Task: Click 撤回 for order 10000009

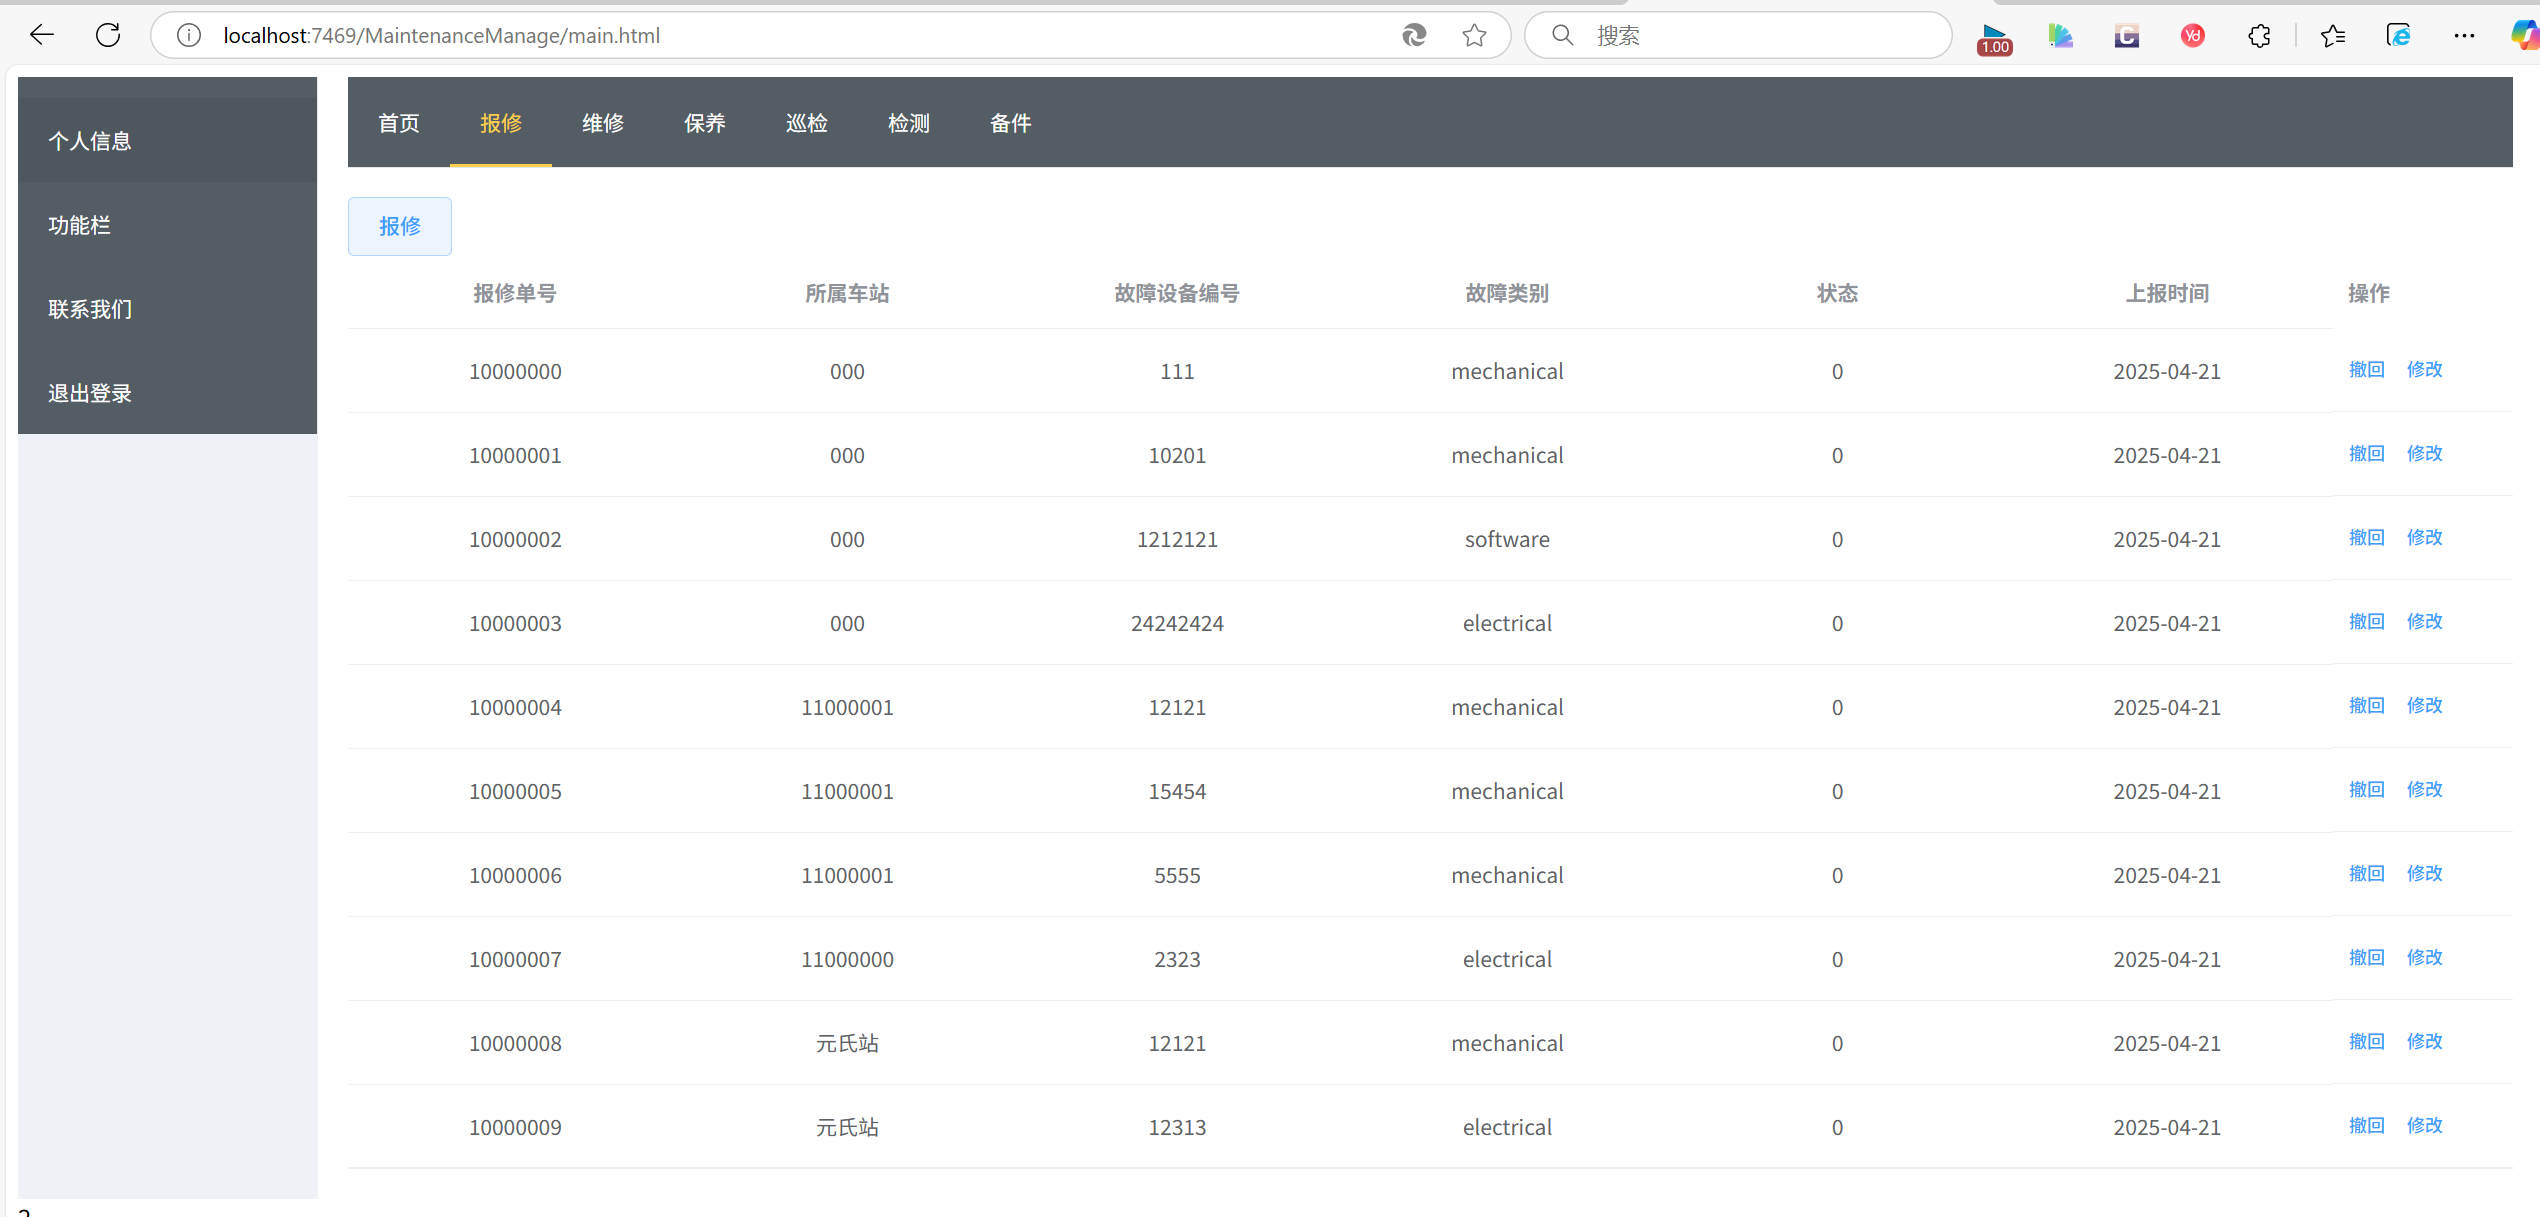Action: point(2366,1126)
